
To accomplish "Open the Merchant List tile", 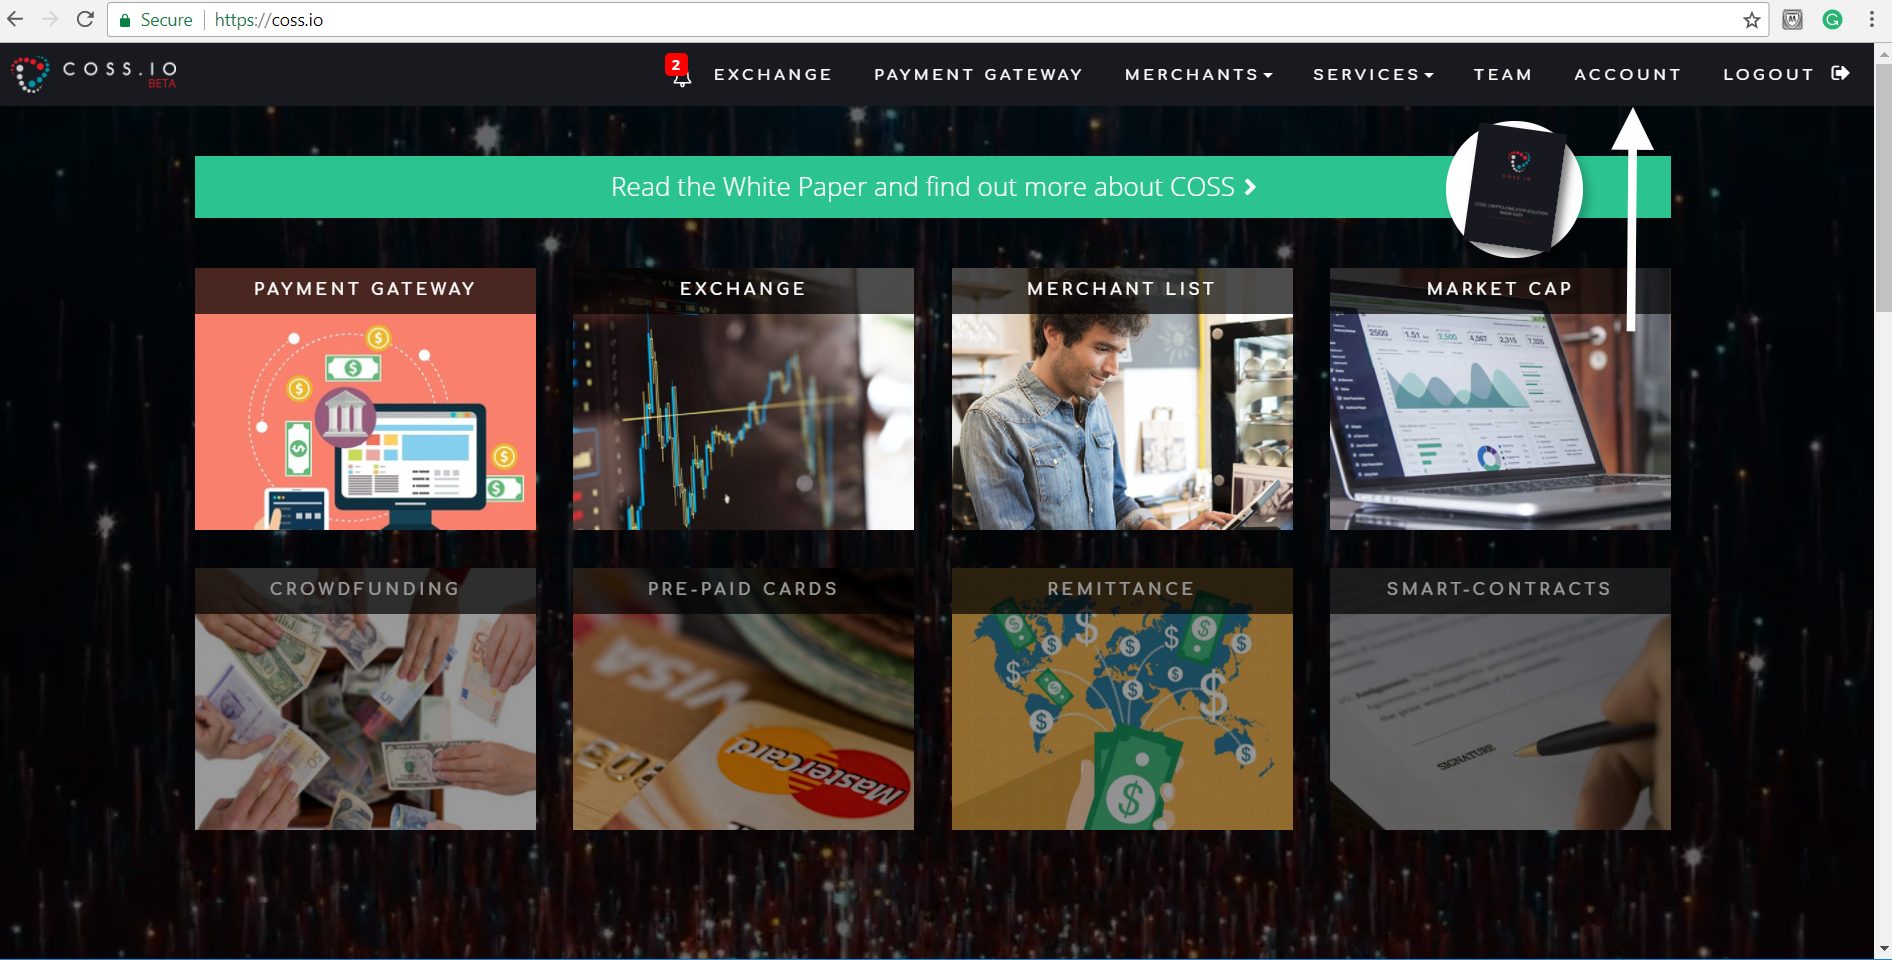I will click(1122, 399).
